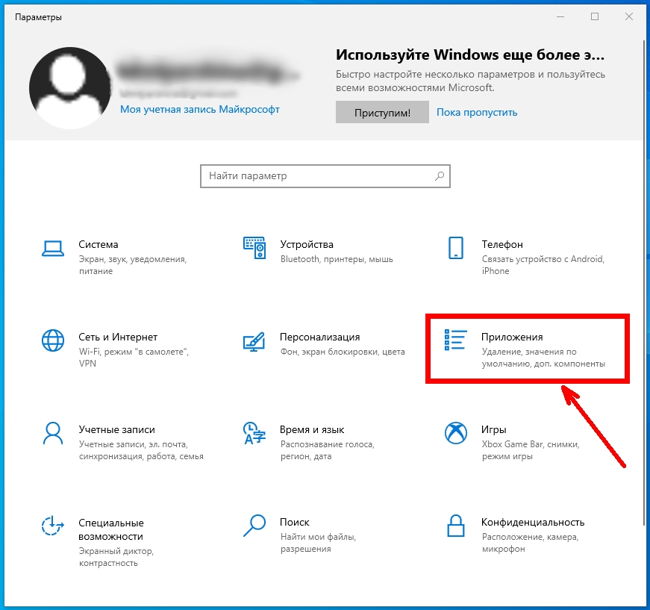Click the search magnifier in Найти параметр
The width and height of the screenshot is (650, 610).
(439, 176)
